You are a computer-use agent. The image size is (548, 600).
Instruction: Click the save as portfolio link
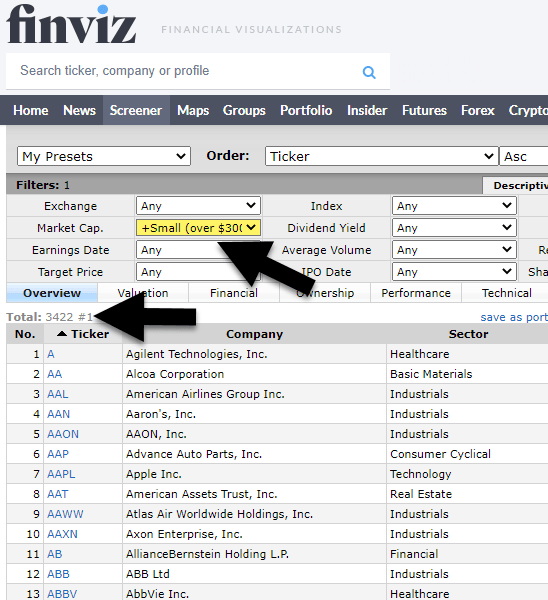click(514, 317)
